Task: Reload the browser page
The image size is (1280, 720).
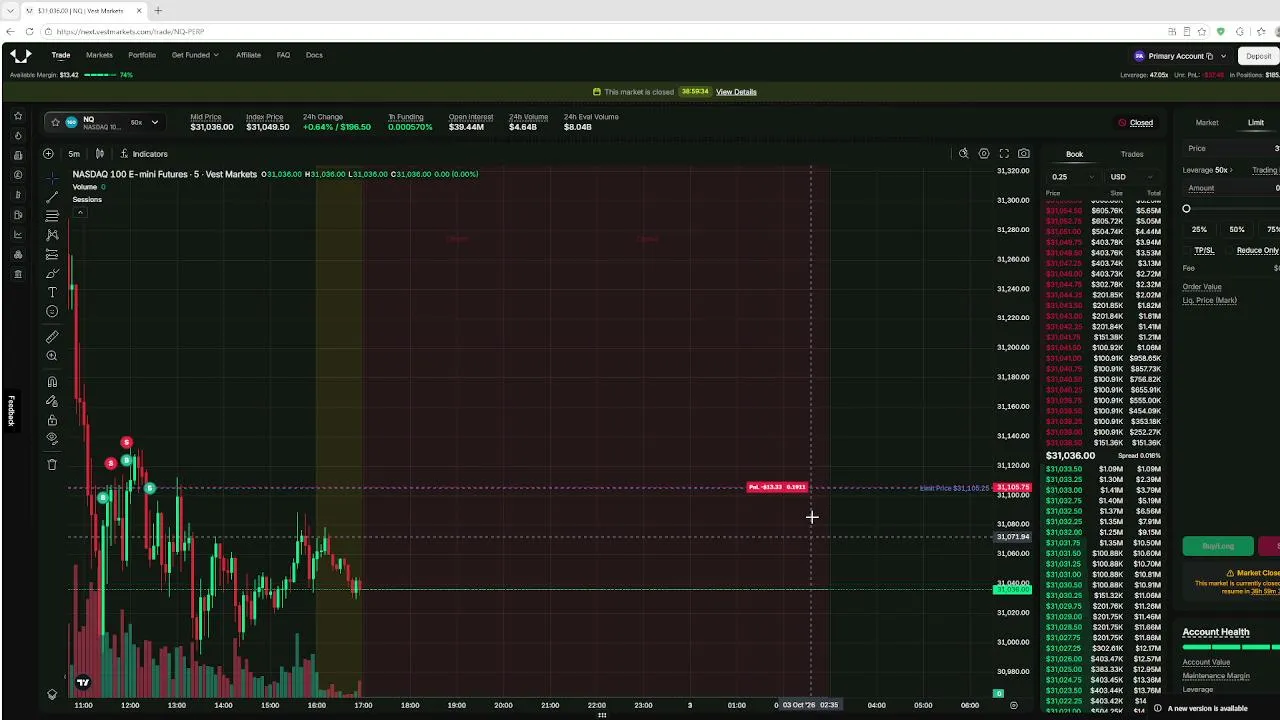Action: [x=30, y=31]
